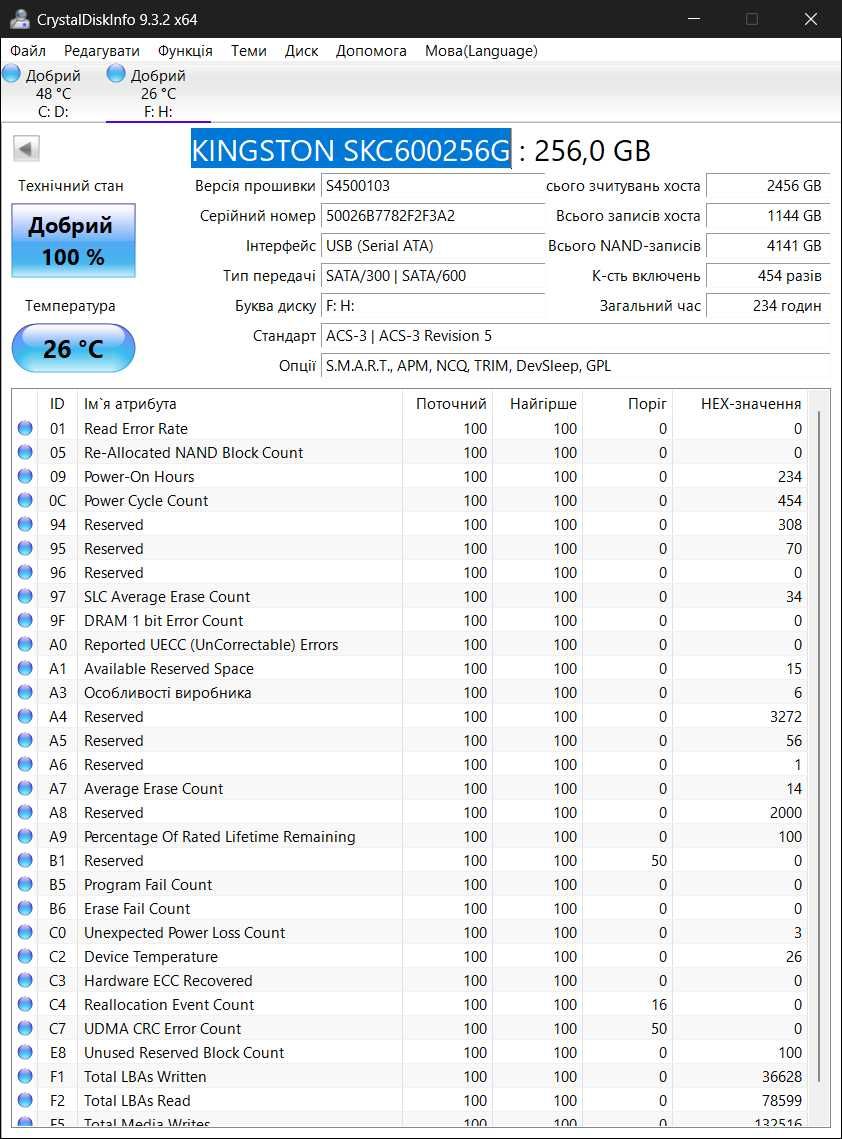Image resolution: width=842 pixels, height=1139 pixels.
Task: Click the NAND writes value 4141 GB
Action: [x=768, y=246]
